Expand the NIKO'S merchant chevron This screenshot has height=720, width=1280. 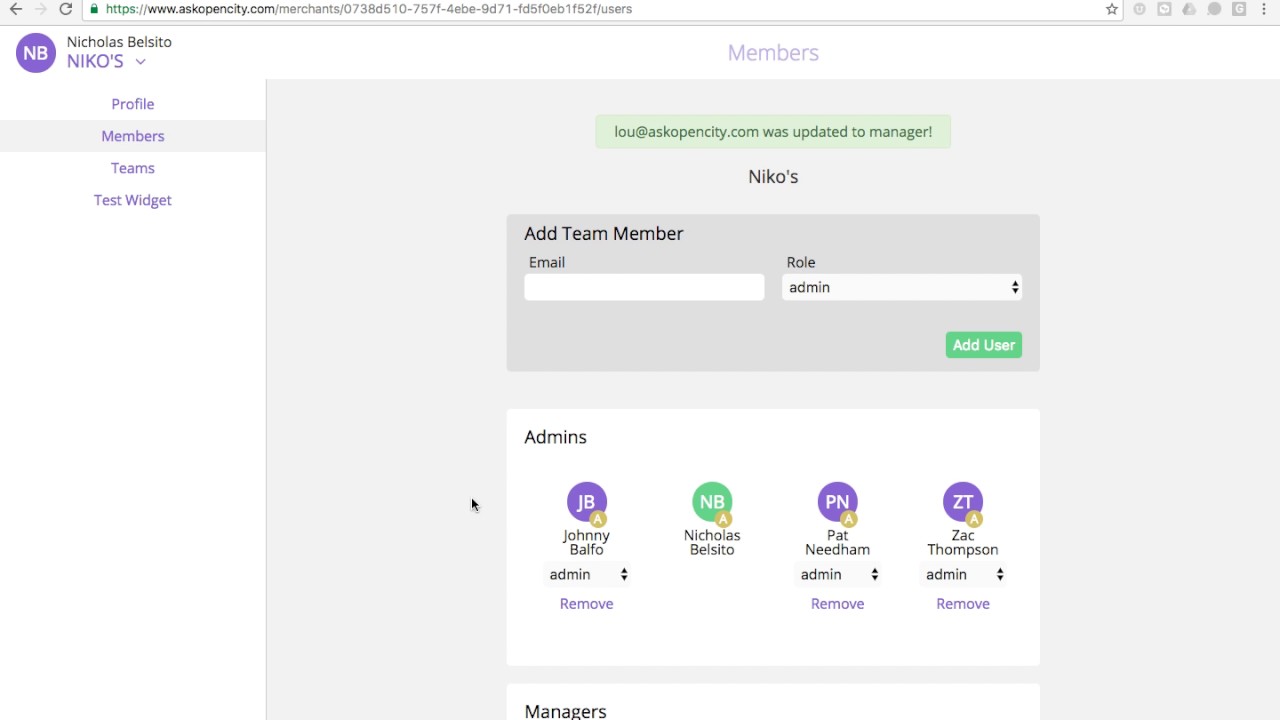141,62
